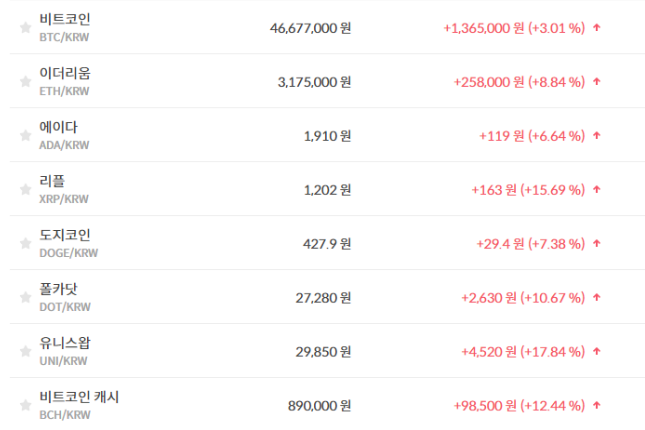Screen dimensions: 645x430
Task: Click the rise arrow in XRP row
Action: tap(597, 189)
